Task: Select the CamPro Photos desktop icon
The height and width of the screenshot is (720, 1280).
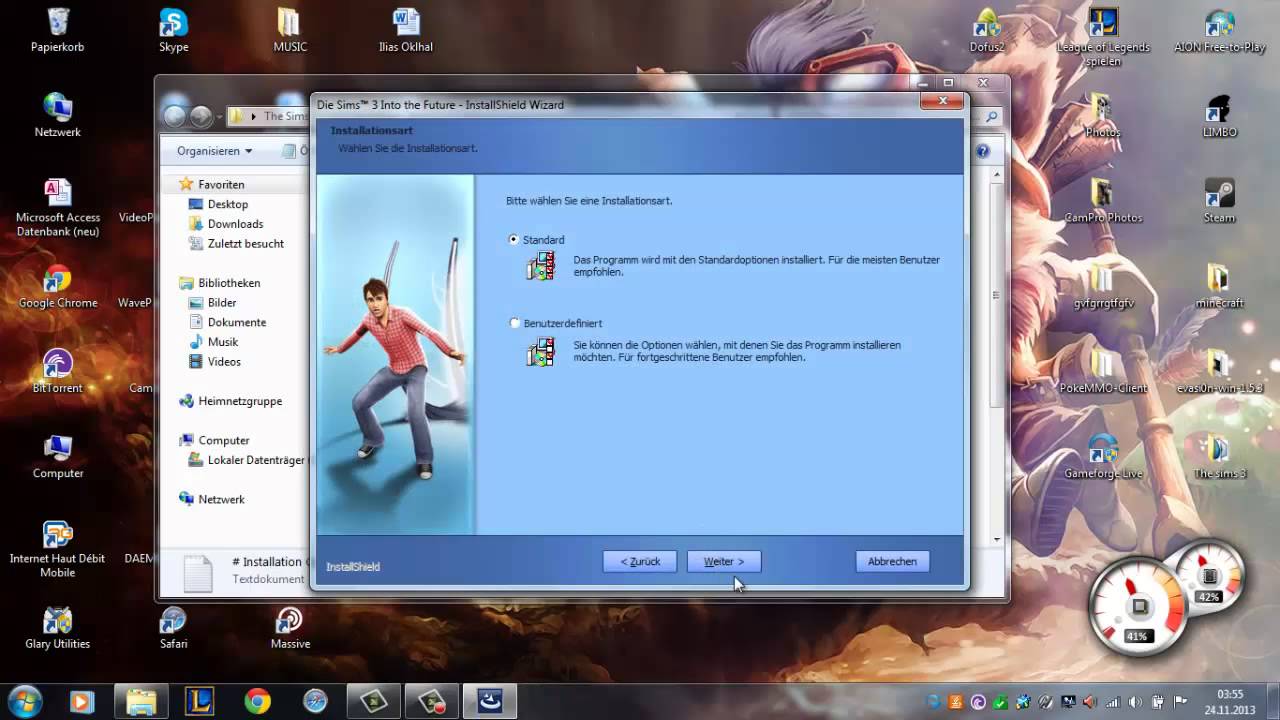Action: tap(1103, 200)
